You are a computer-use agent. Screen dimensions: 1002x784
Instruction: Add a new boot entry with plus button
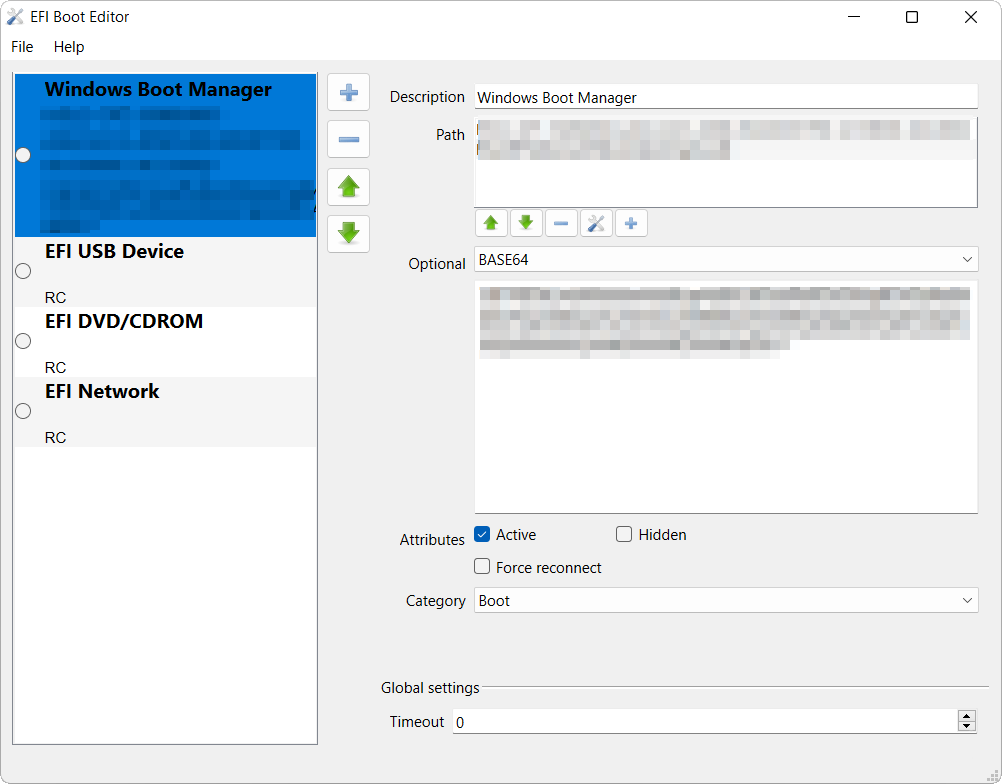(348, 93)
